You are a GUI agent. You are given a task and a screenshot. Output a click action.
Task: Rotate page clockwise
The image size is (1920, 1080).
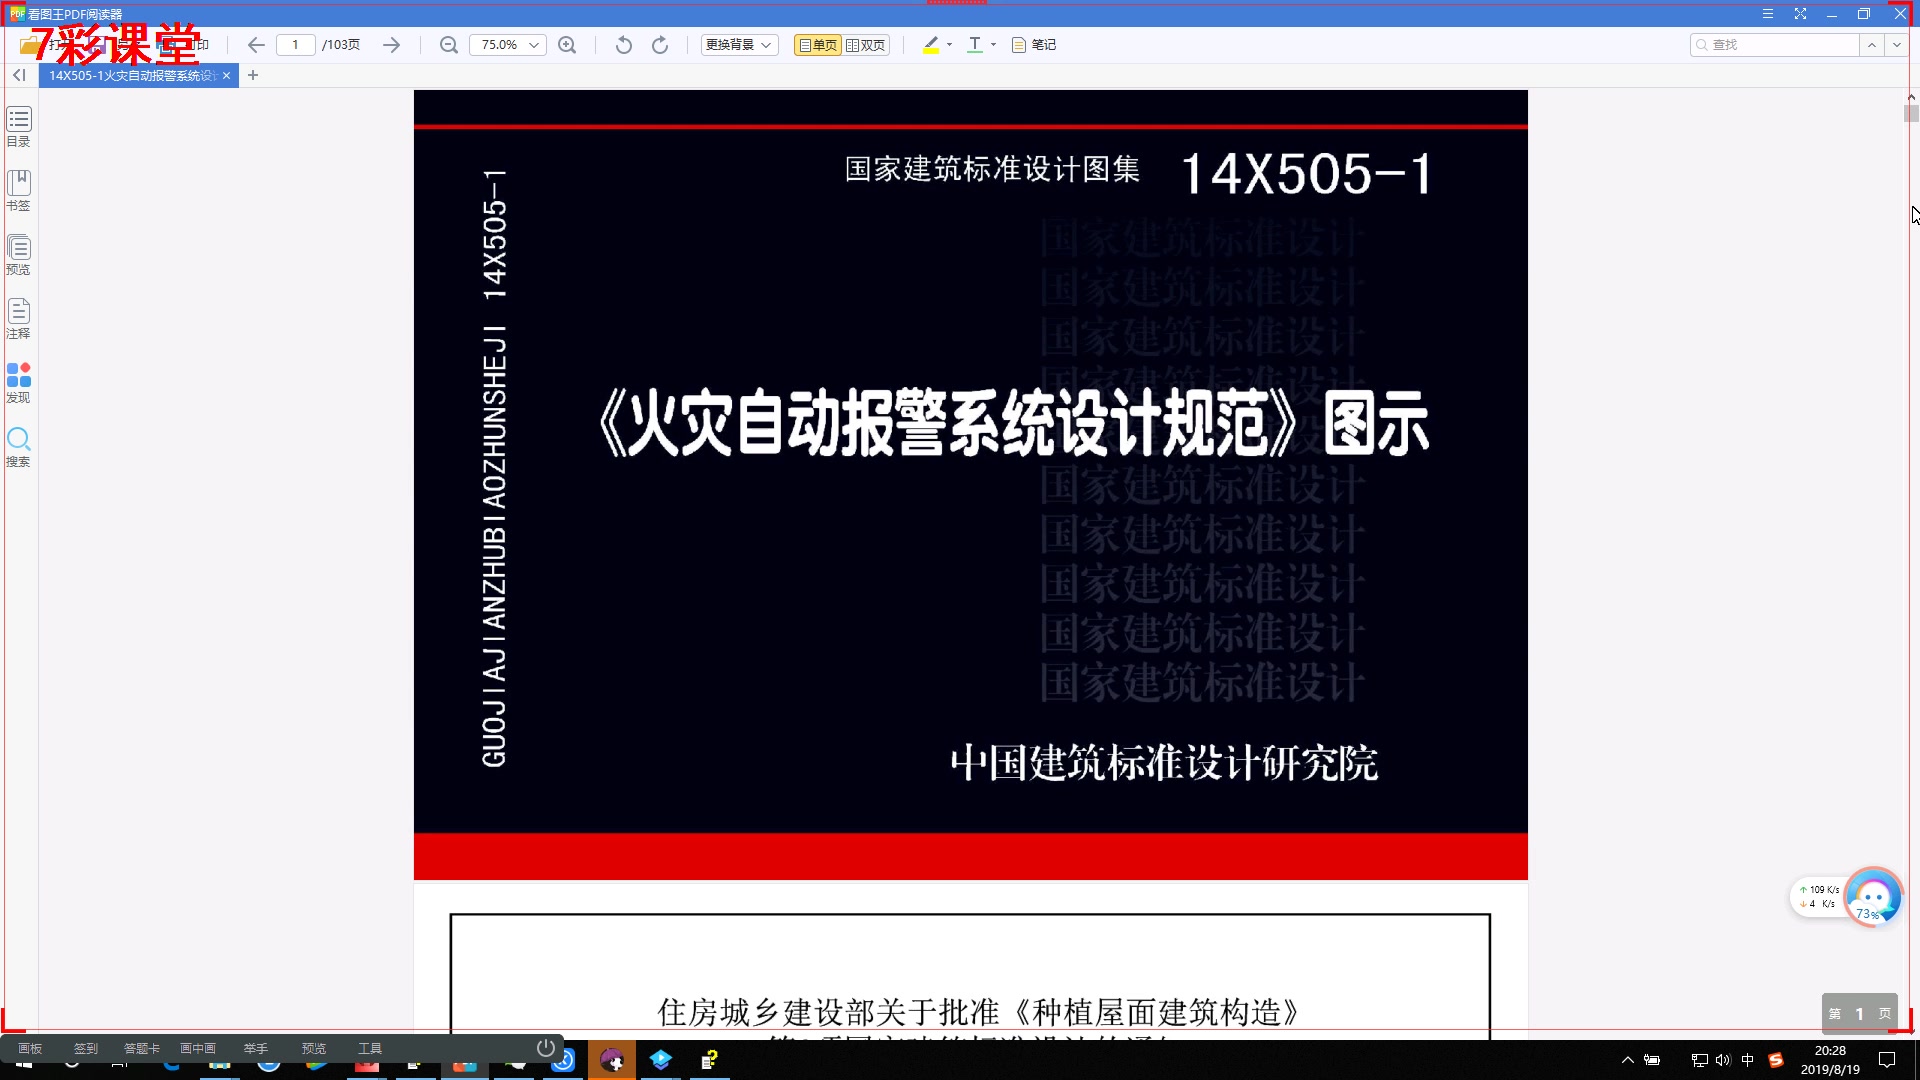coord(660,45)
